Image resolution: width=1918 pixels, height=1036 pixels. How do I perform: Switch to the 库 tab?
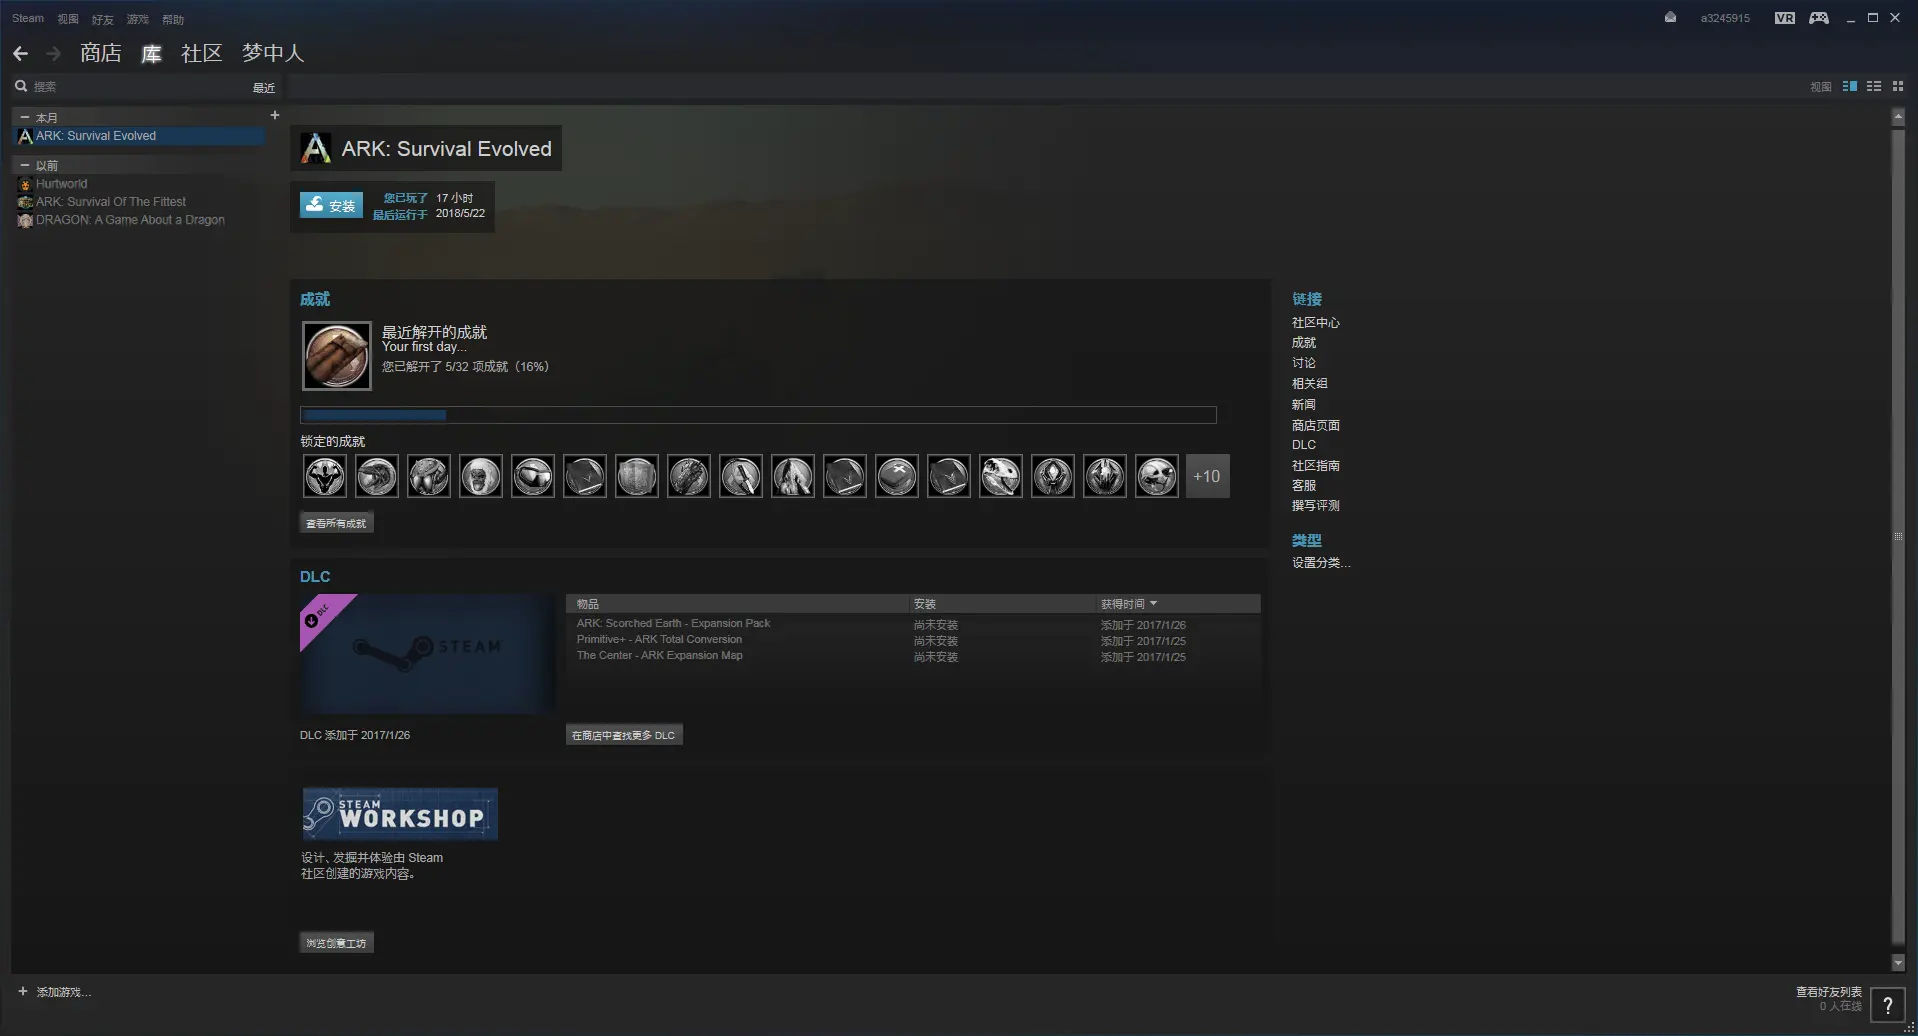(x=152, y=53)
